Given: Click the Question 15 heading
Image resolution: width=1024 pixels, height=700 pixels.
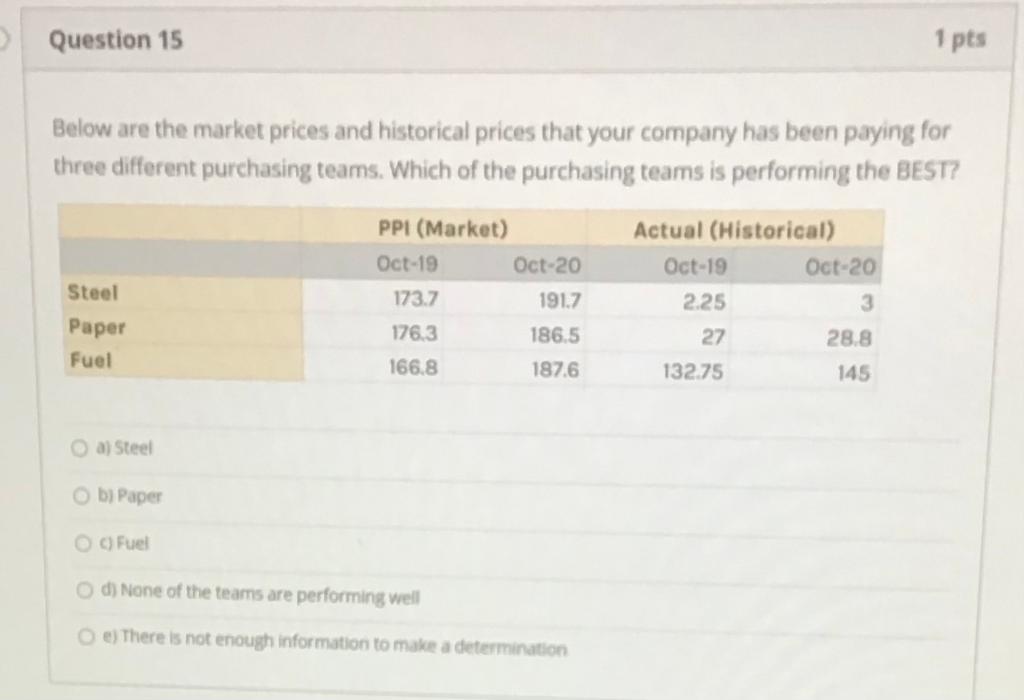Looking at the screenshot, I should pyautogui.click(x=116, y=40).
